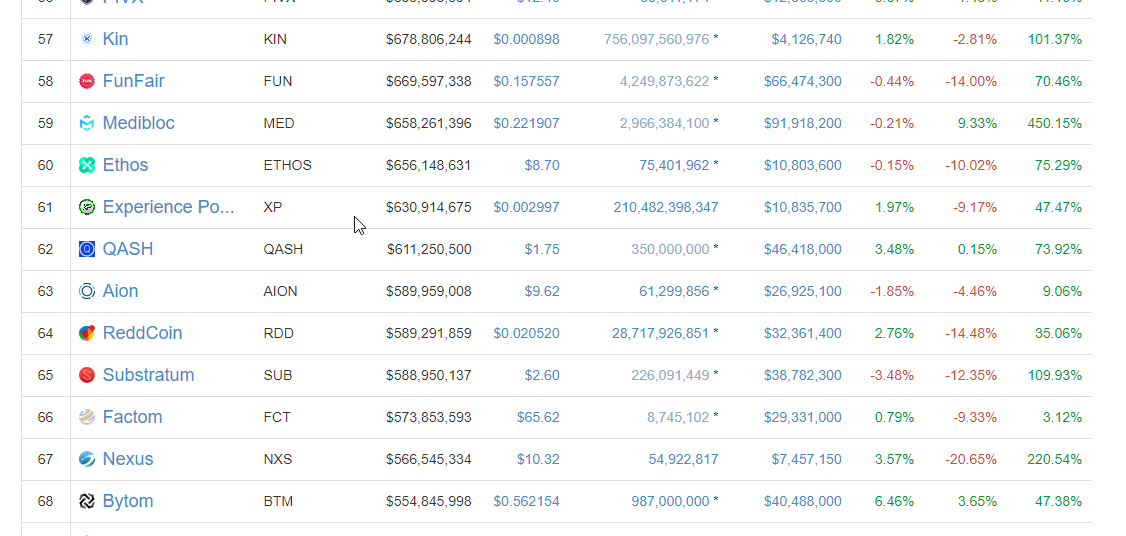Image resolution: width=1126 pixels, height=536 pixels.
Task: Click Factom price $65.62
Action: pyautogui.click(x=539, y=417)
